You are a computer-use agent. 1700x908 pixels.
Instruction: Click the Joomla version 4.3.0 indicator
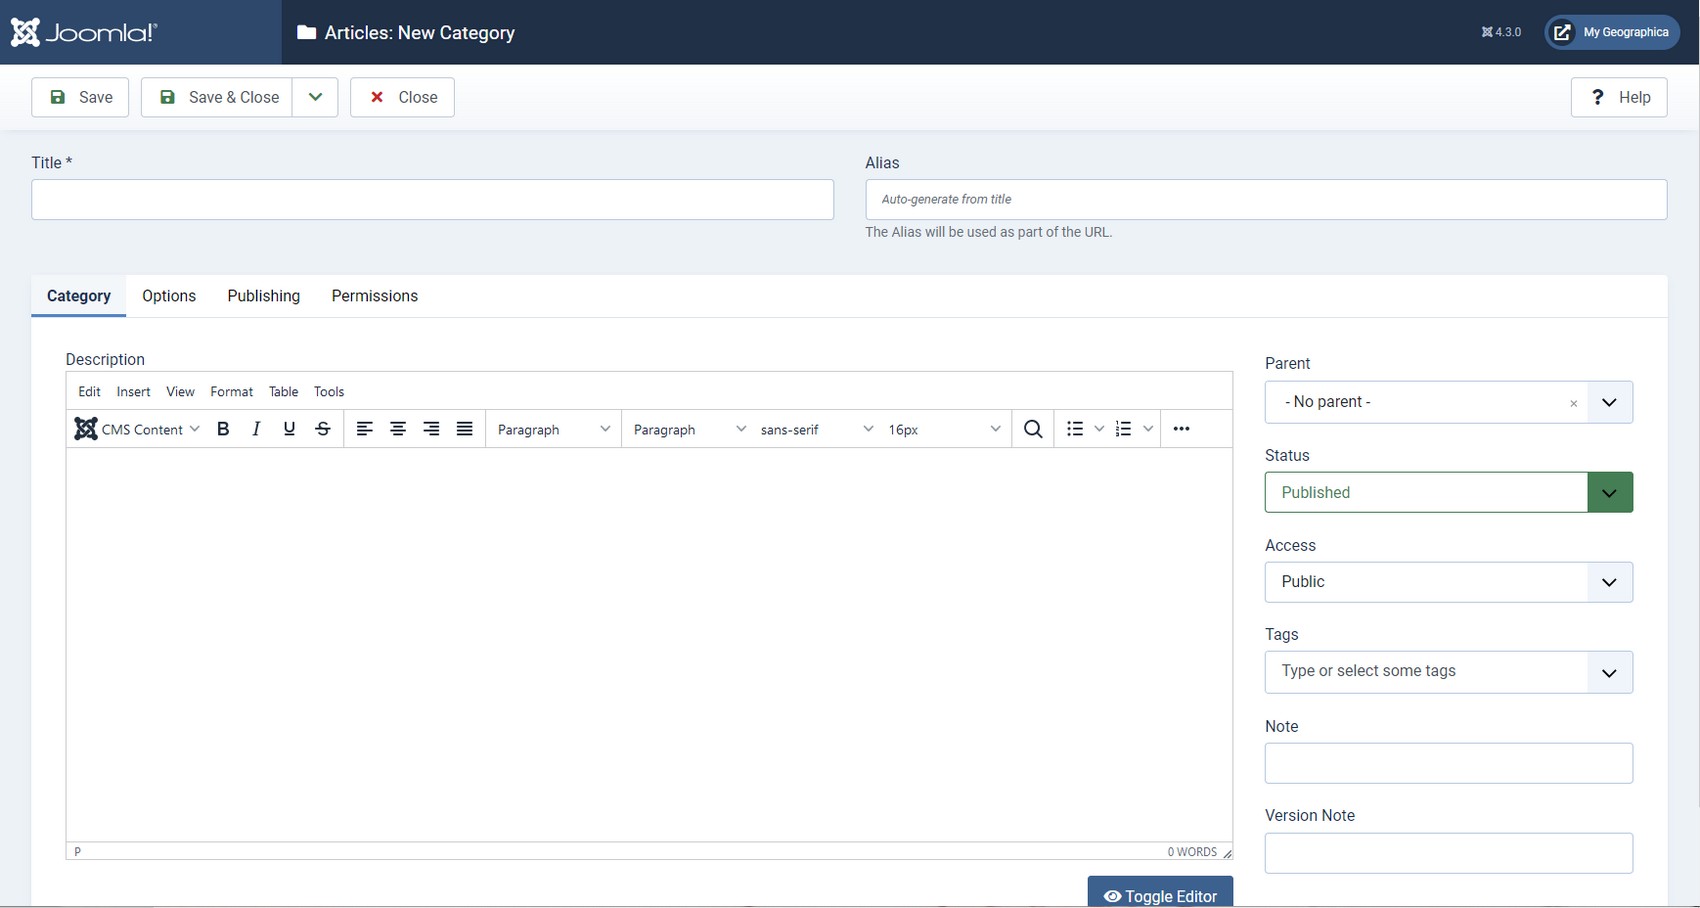point(1501,32)
